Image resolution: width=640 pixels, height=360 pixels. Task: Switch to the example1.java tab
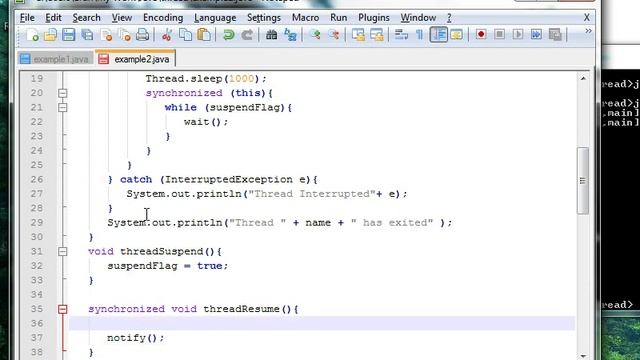56,59
